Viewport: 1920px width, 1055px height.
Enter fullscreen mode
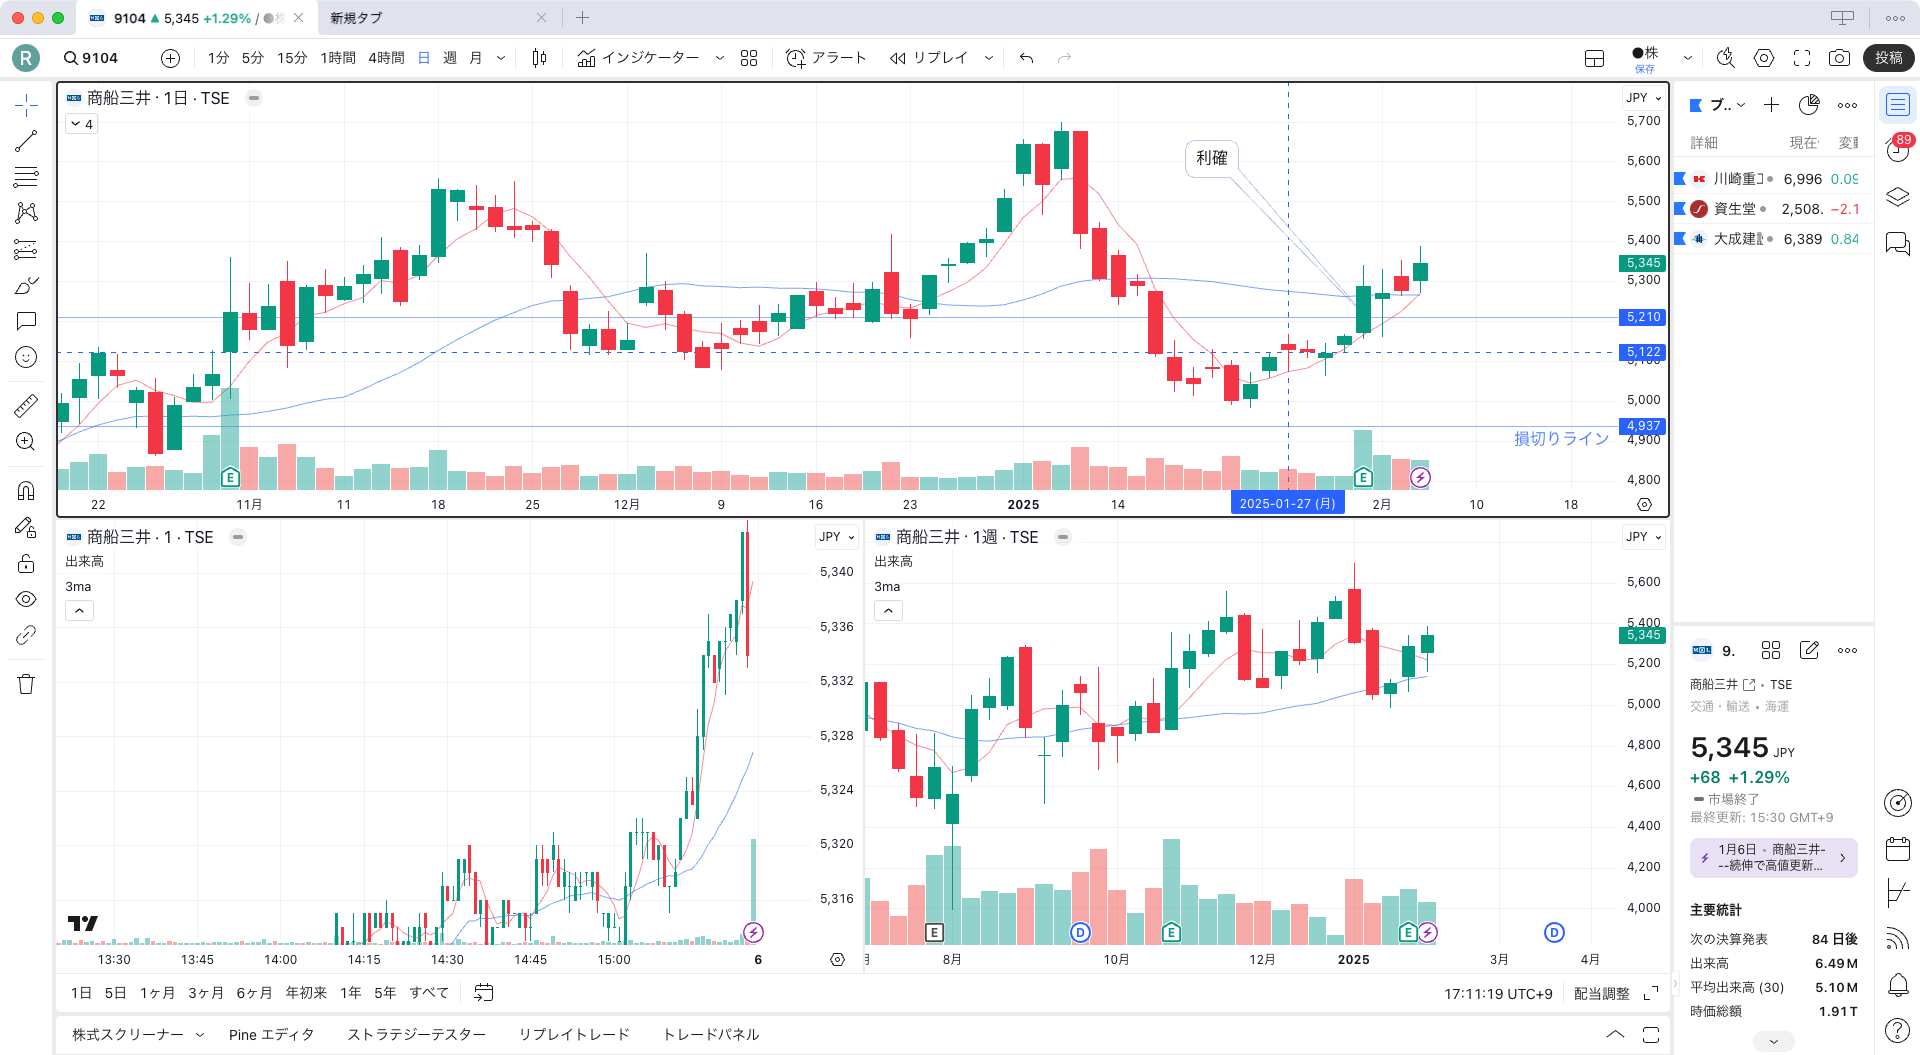[1802, 58]
